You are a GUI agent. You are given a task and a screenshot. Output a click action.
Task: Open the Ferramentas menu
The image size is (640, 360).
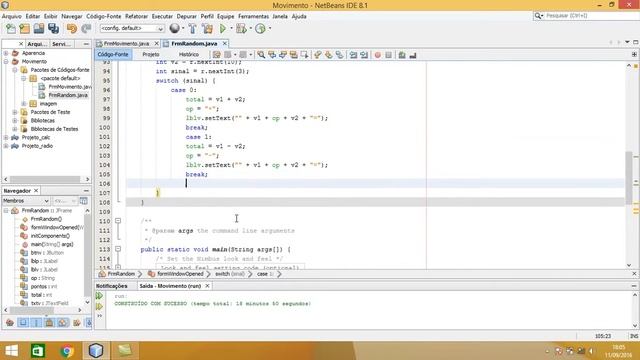[253, 16]
